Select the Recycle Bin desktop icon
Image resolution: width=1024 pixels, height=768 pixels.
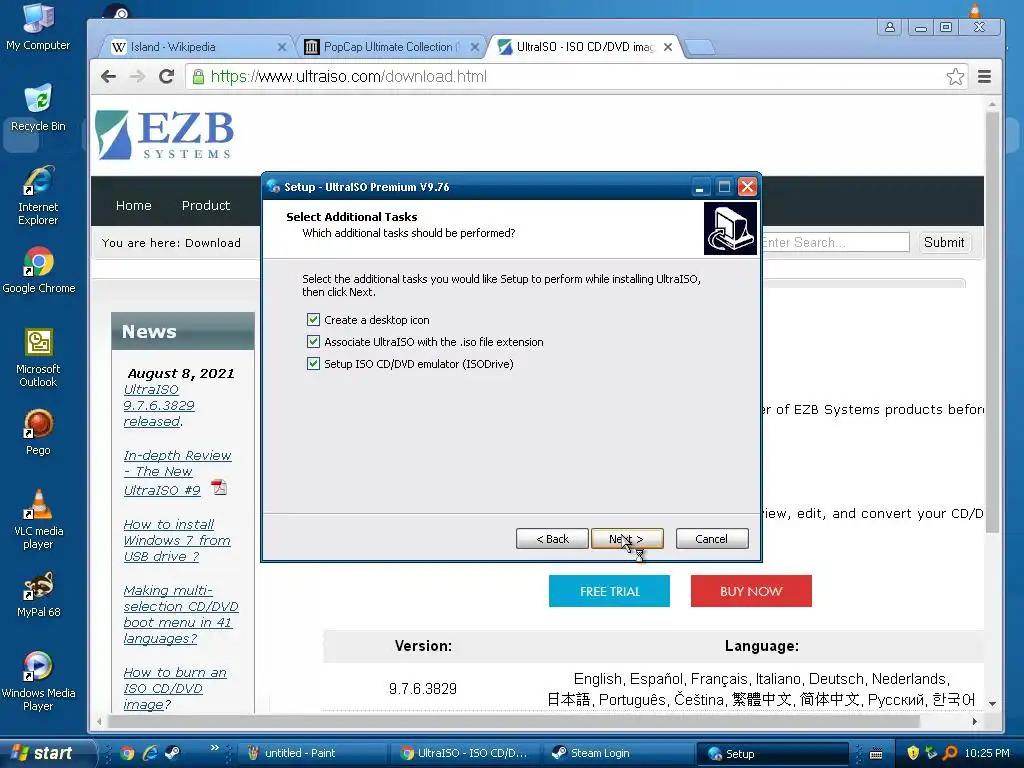(x=38, y=108)
